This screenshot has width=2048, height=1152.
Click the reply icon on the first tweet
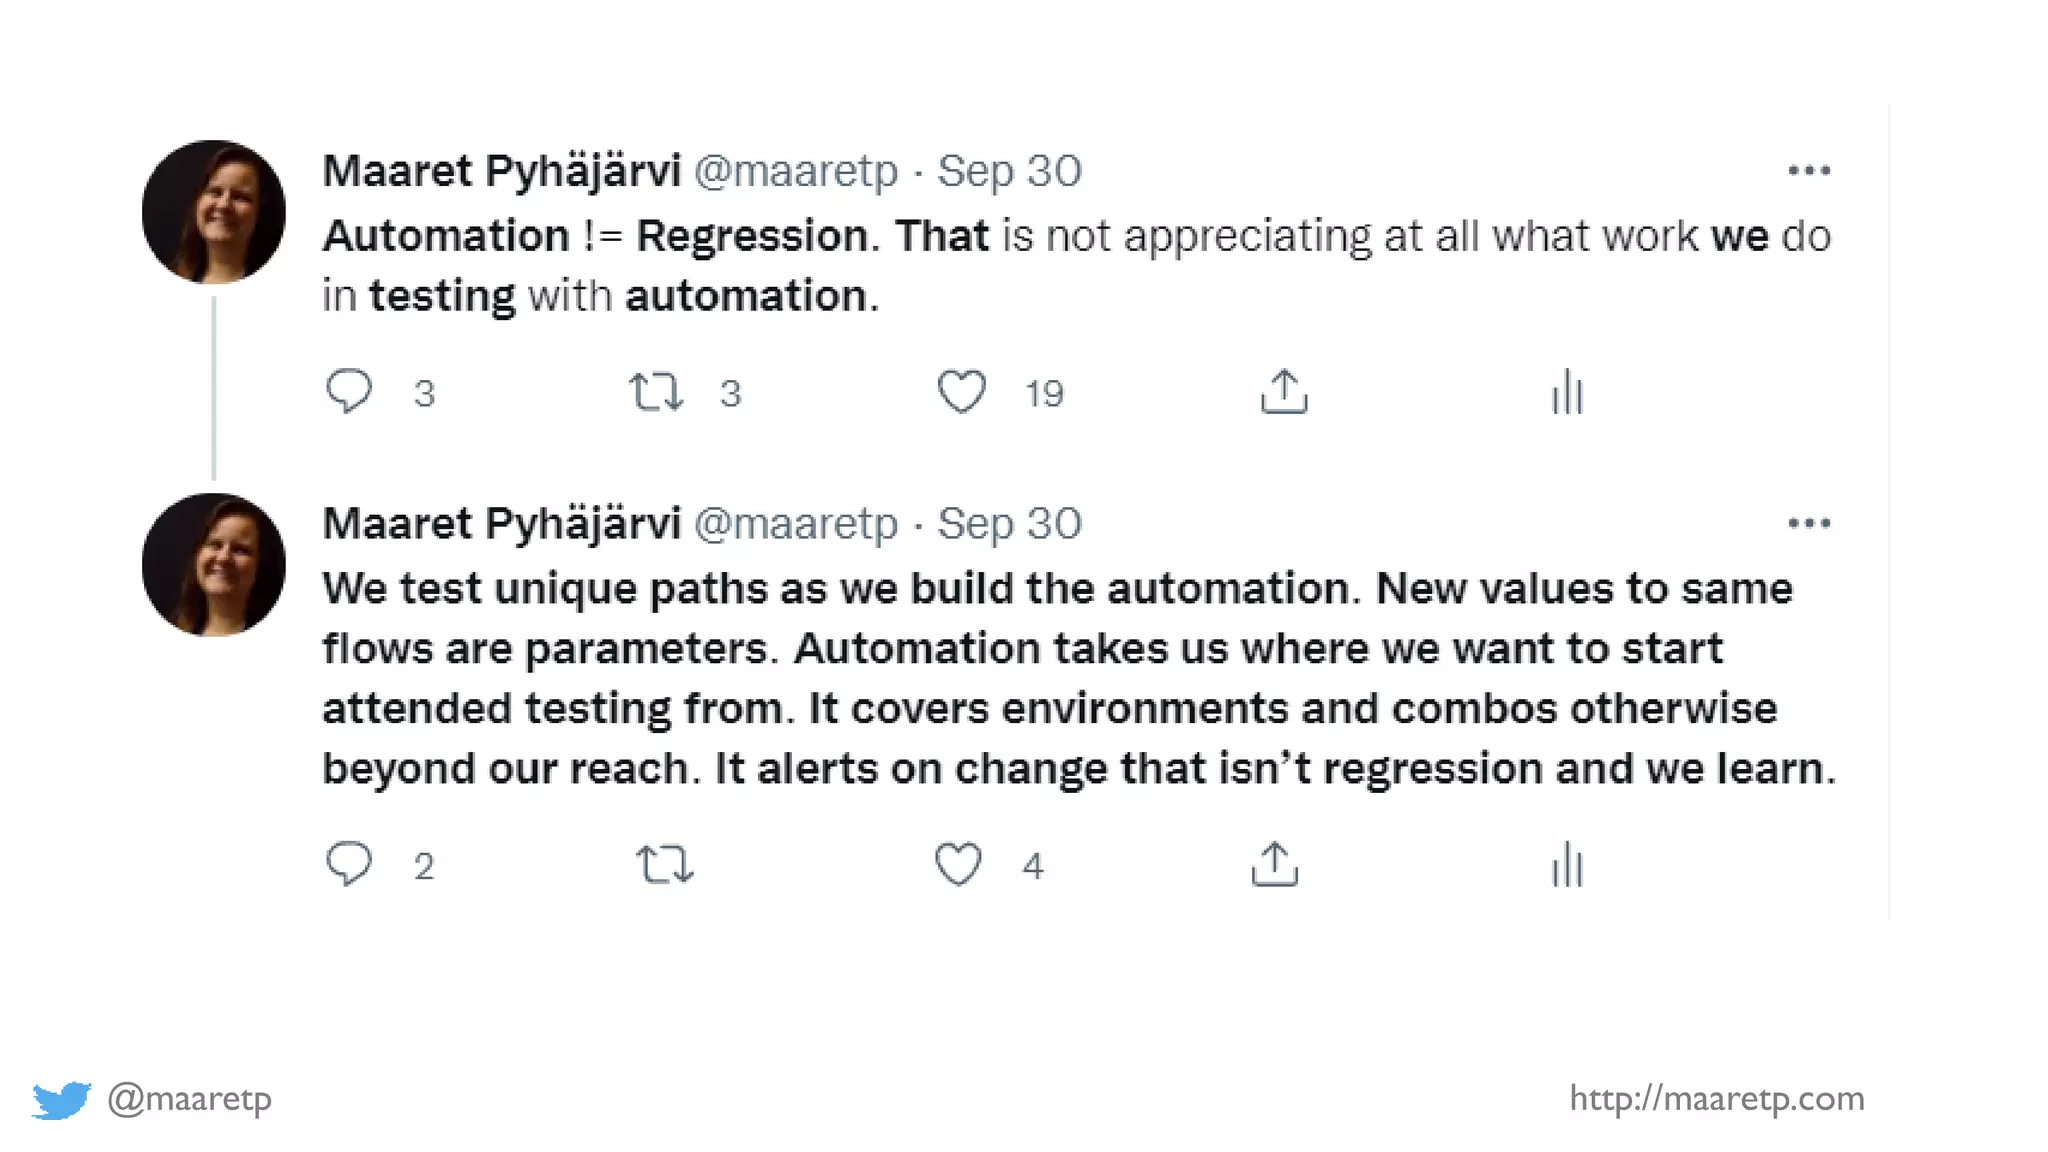[x=349, y=391]
